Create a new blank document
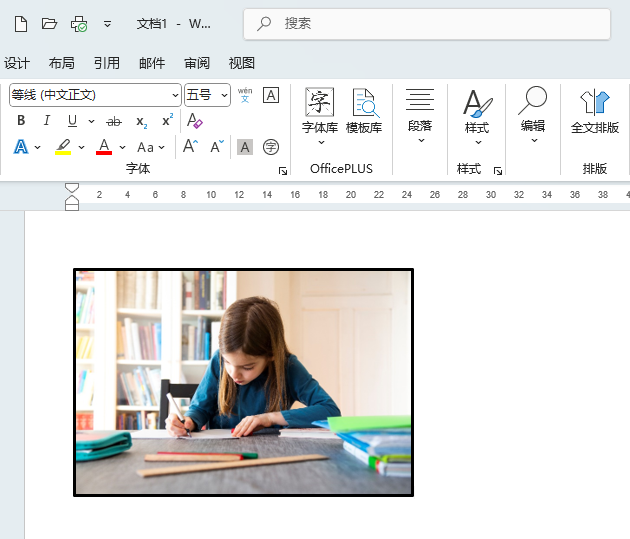 21,24
